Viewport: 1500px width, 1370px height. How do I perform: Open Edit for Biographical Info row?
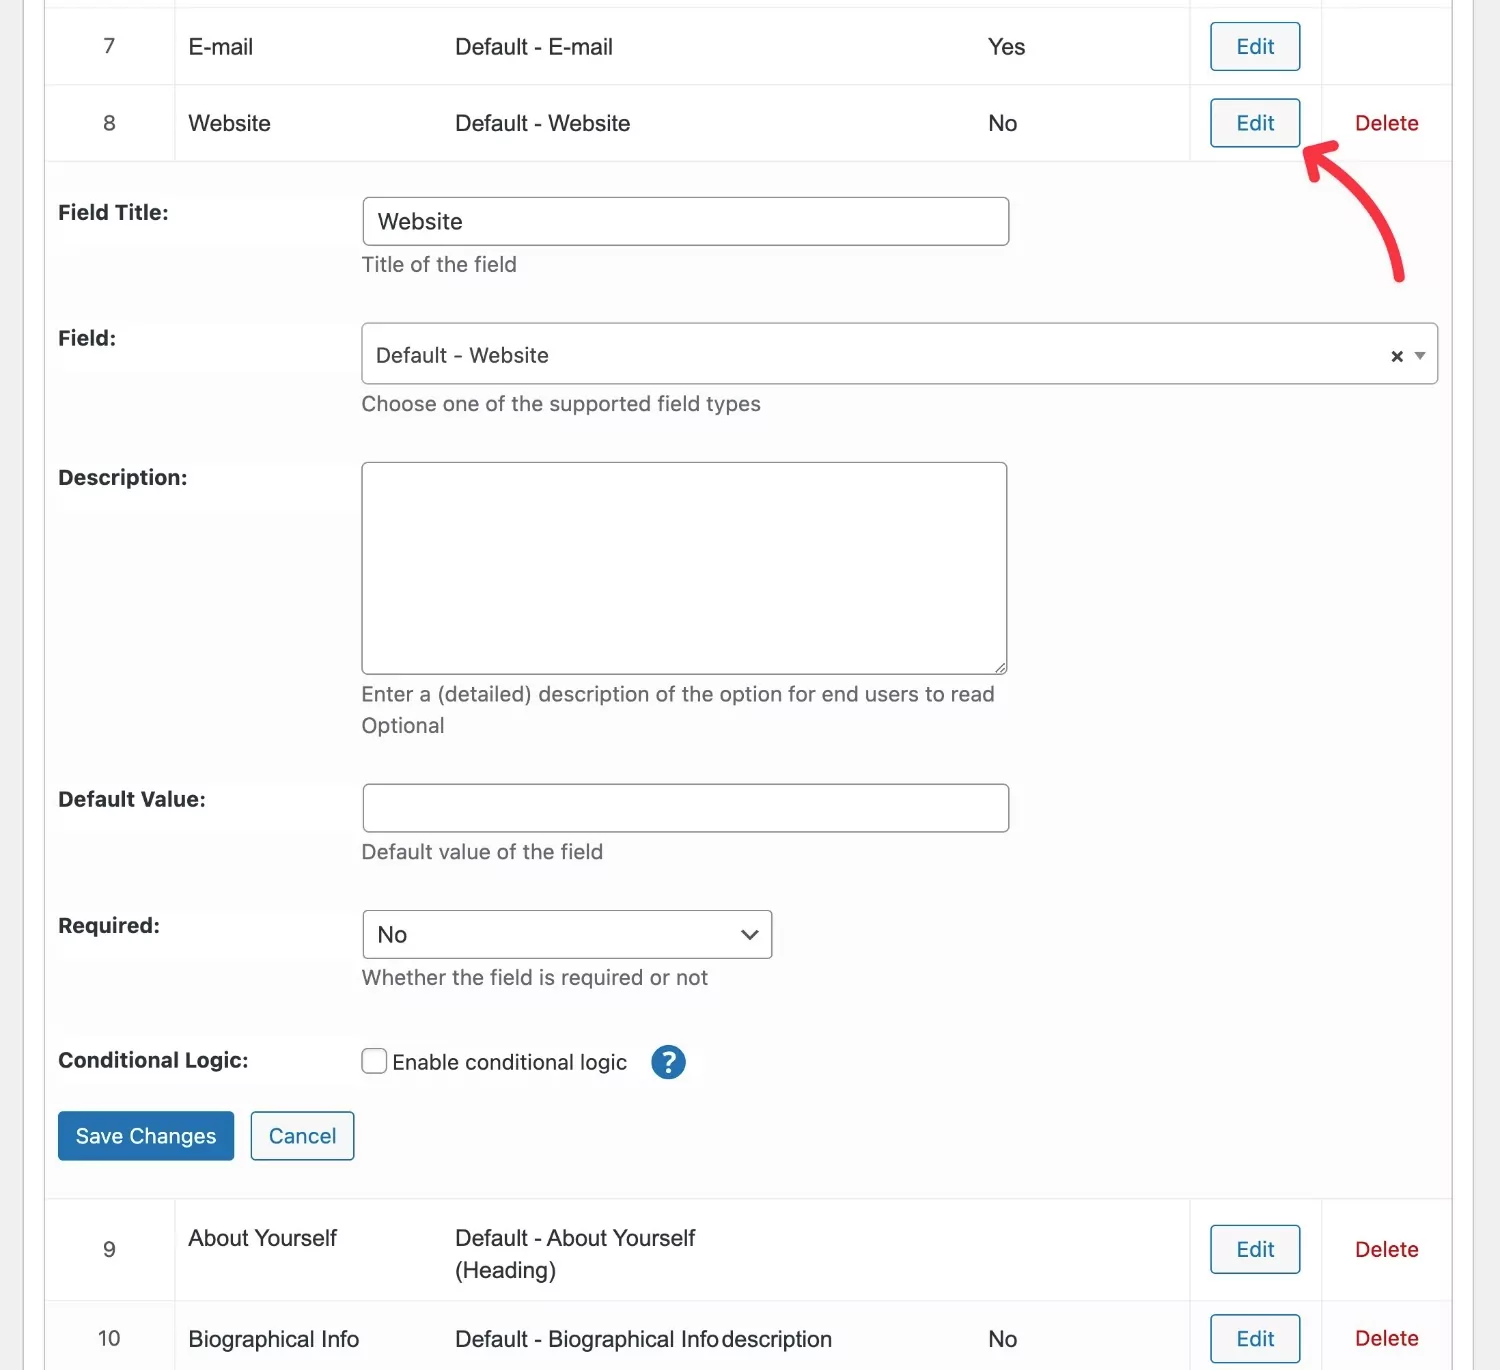pos(1255,1338)
